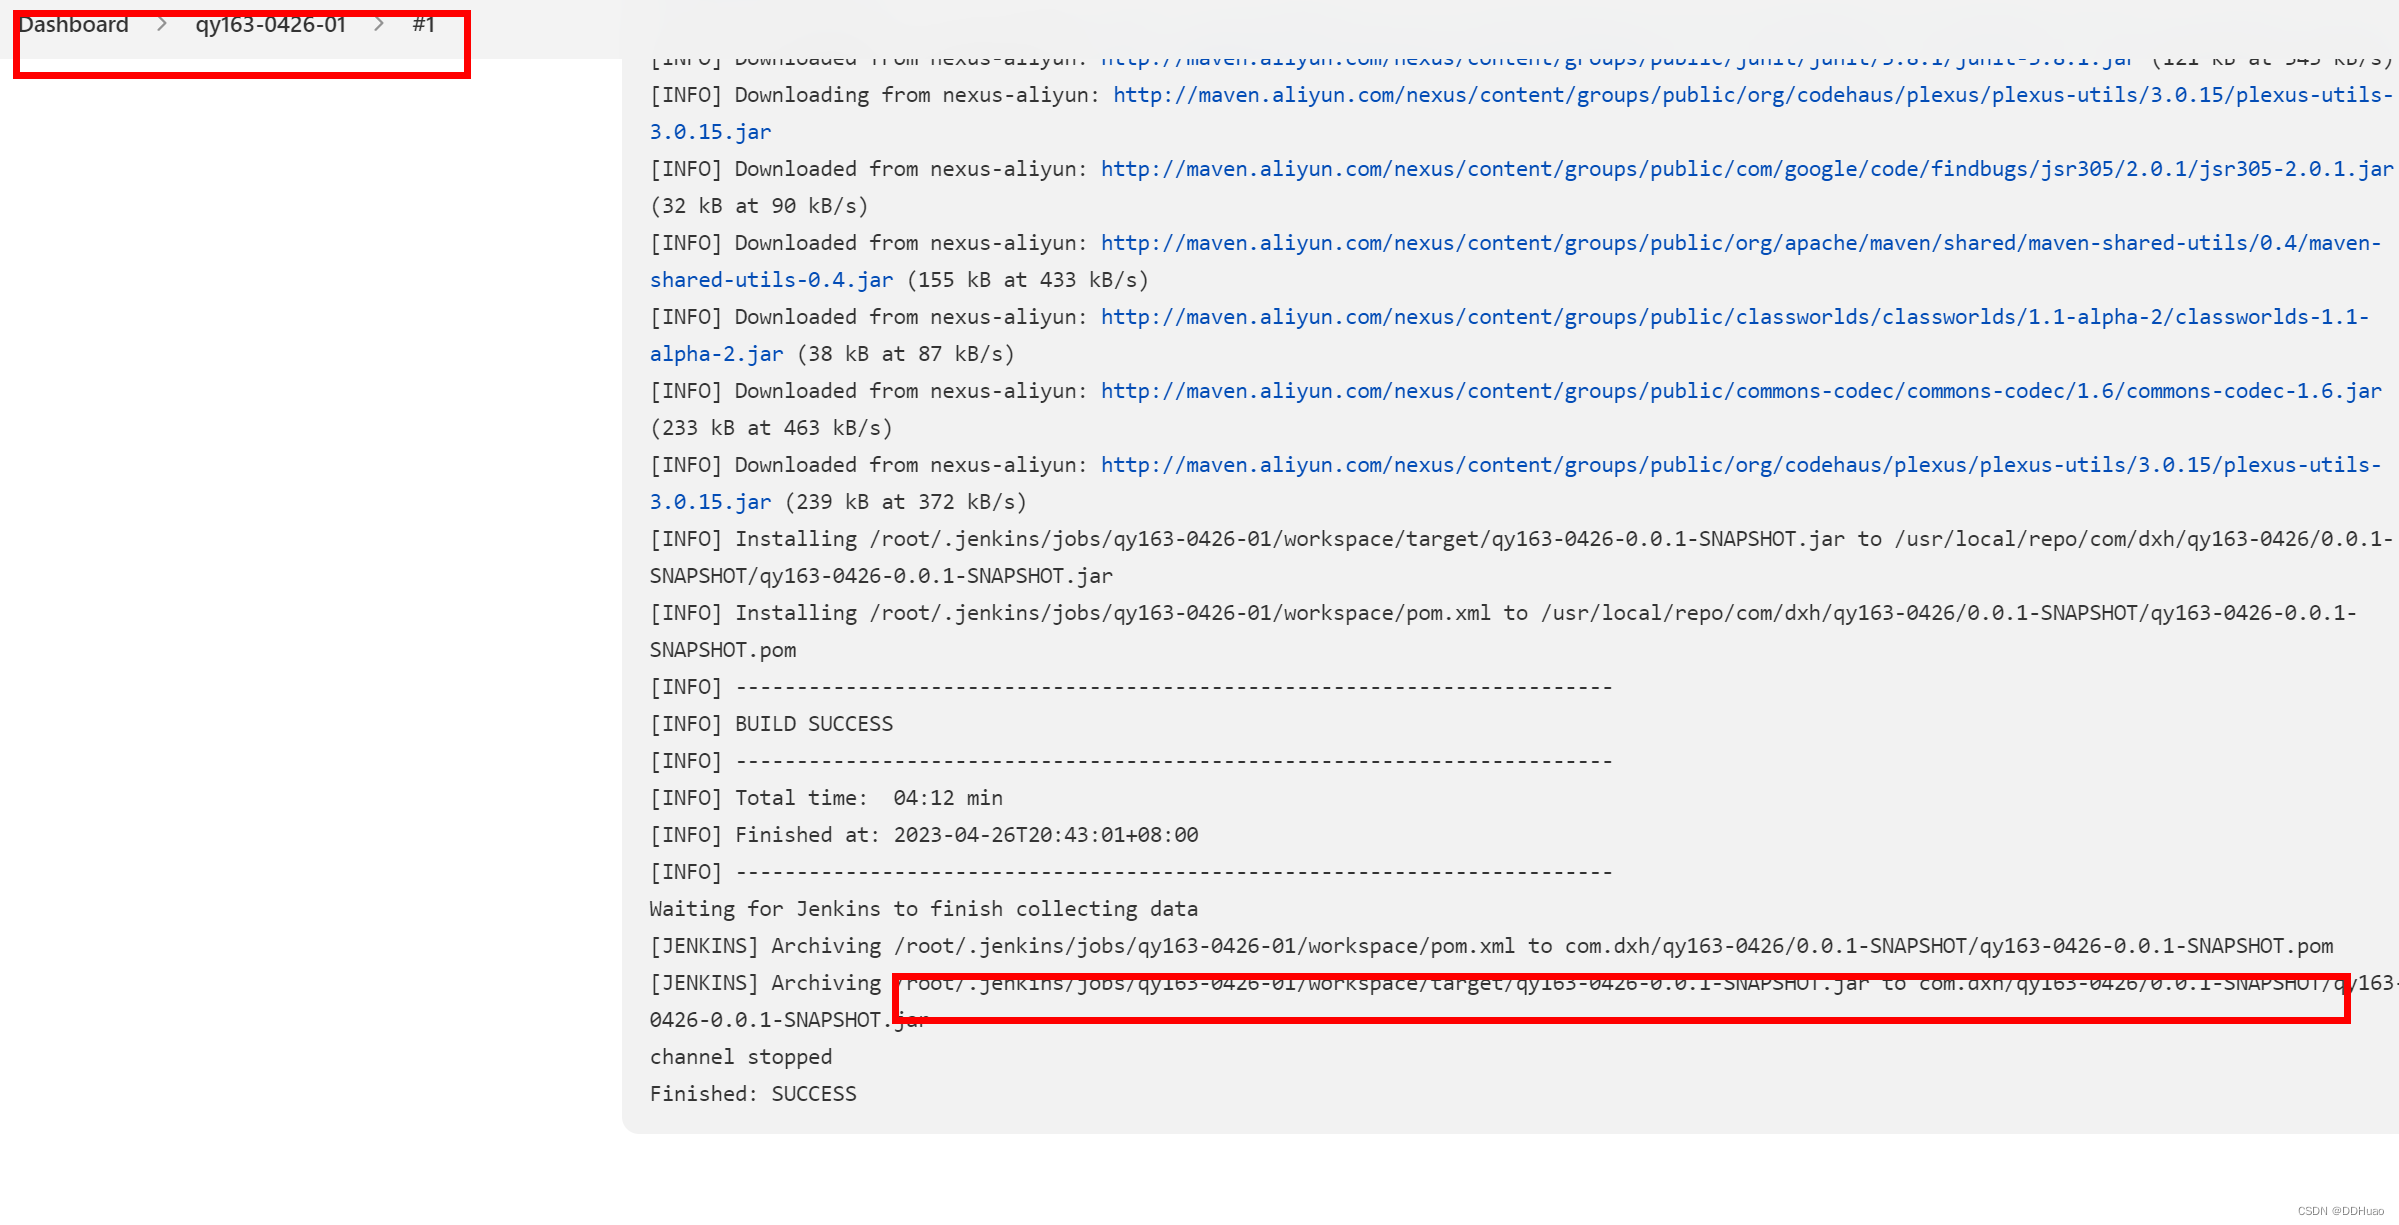Open qy163-0426-01 job breadcrumb

270,25
